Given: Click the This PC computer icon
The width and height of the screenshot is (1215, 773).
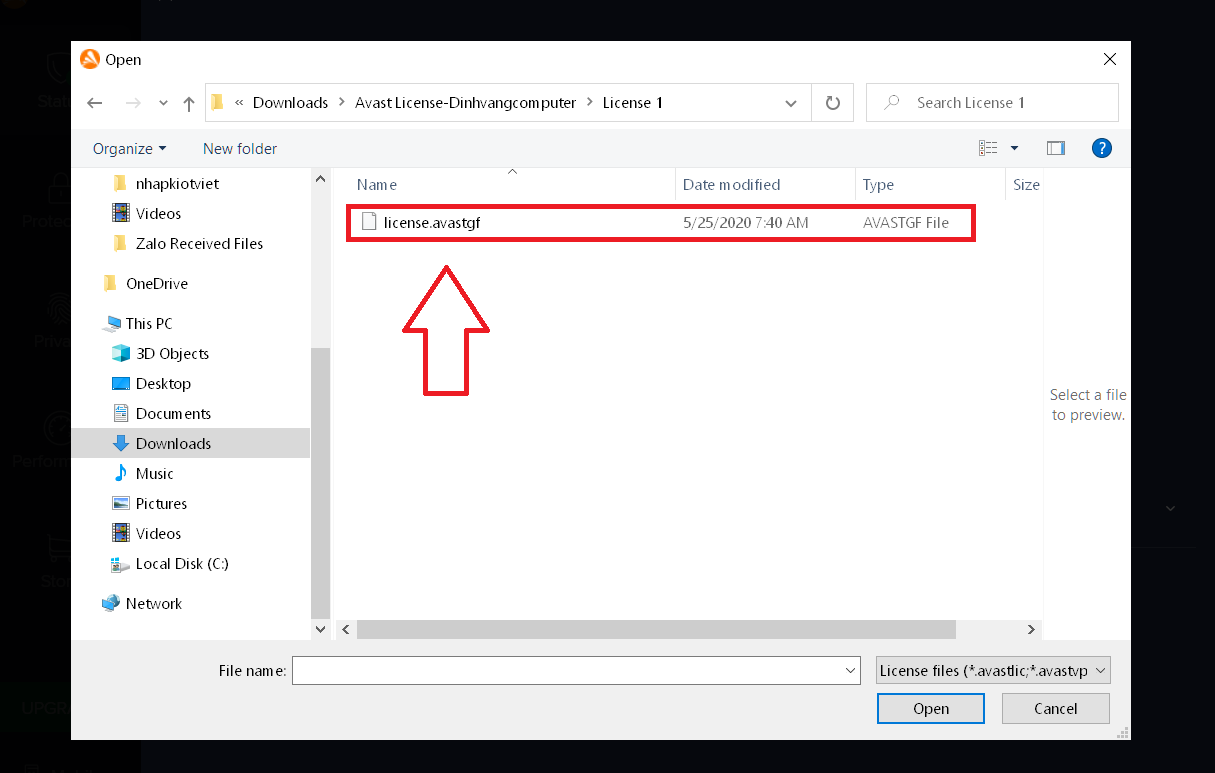Looking at the screenshot, I should [111, 323].
